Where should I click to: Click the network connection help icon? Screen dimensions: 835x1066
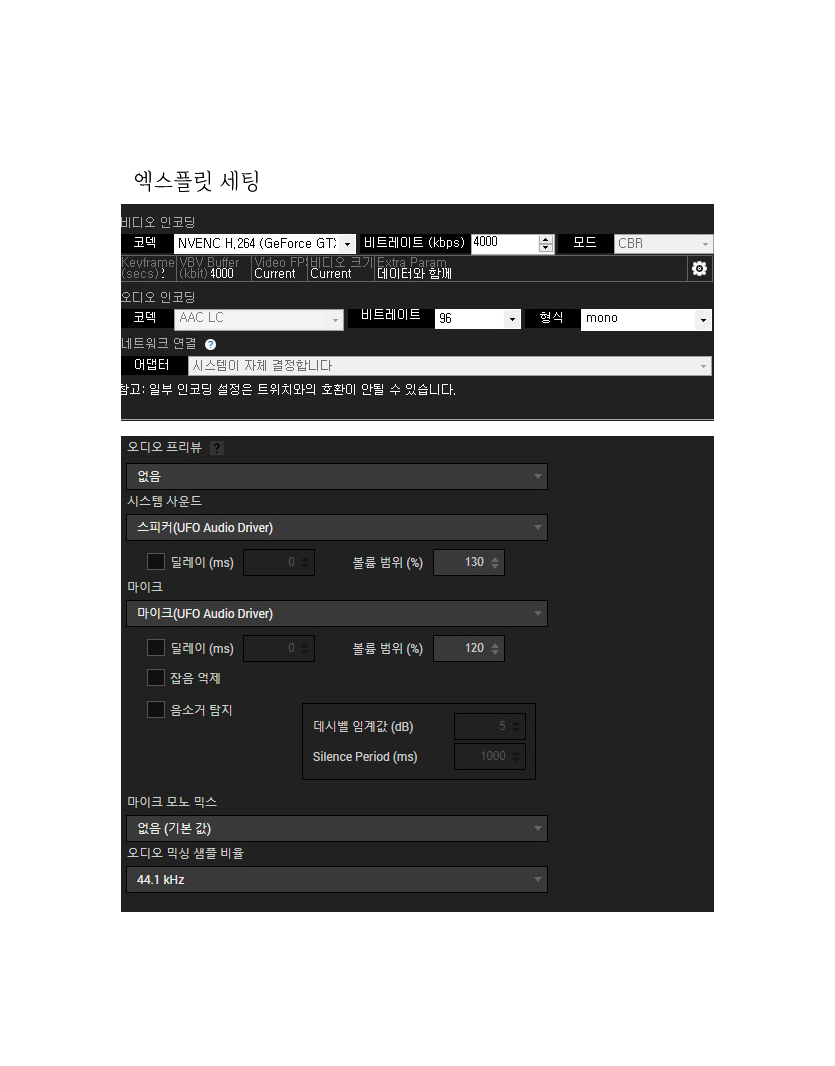point(210,345)
